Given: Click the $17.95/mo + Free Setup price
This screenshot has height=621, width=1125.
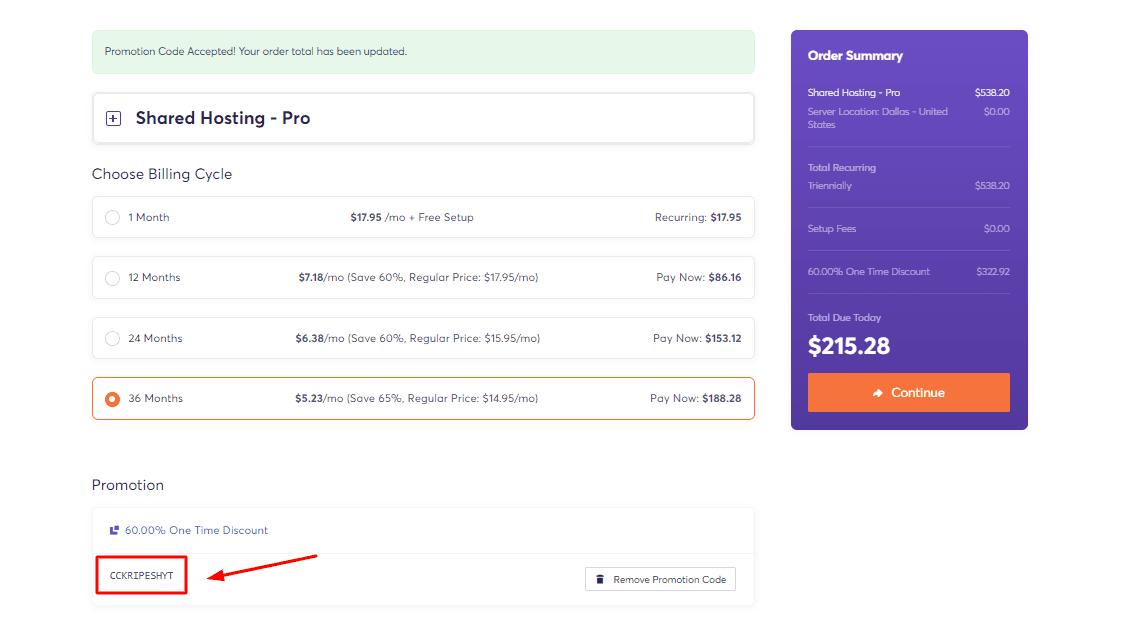Looking at the screenshot, I should click(411, 217).
